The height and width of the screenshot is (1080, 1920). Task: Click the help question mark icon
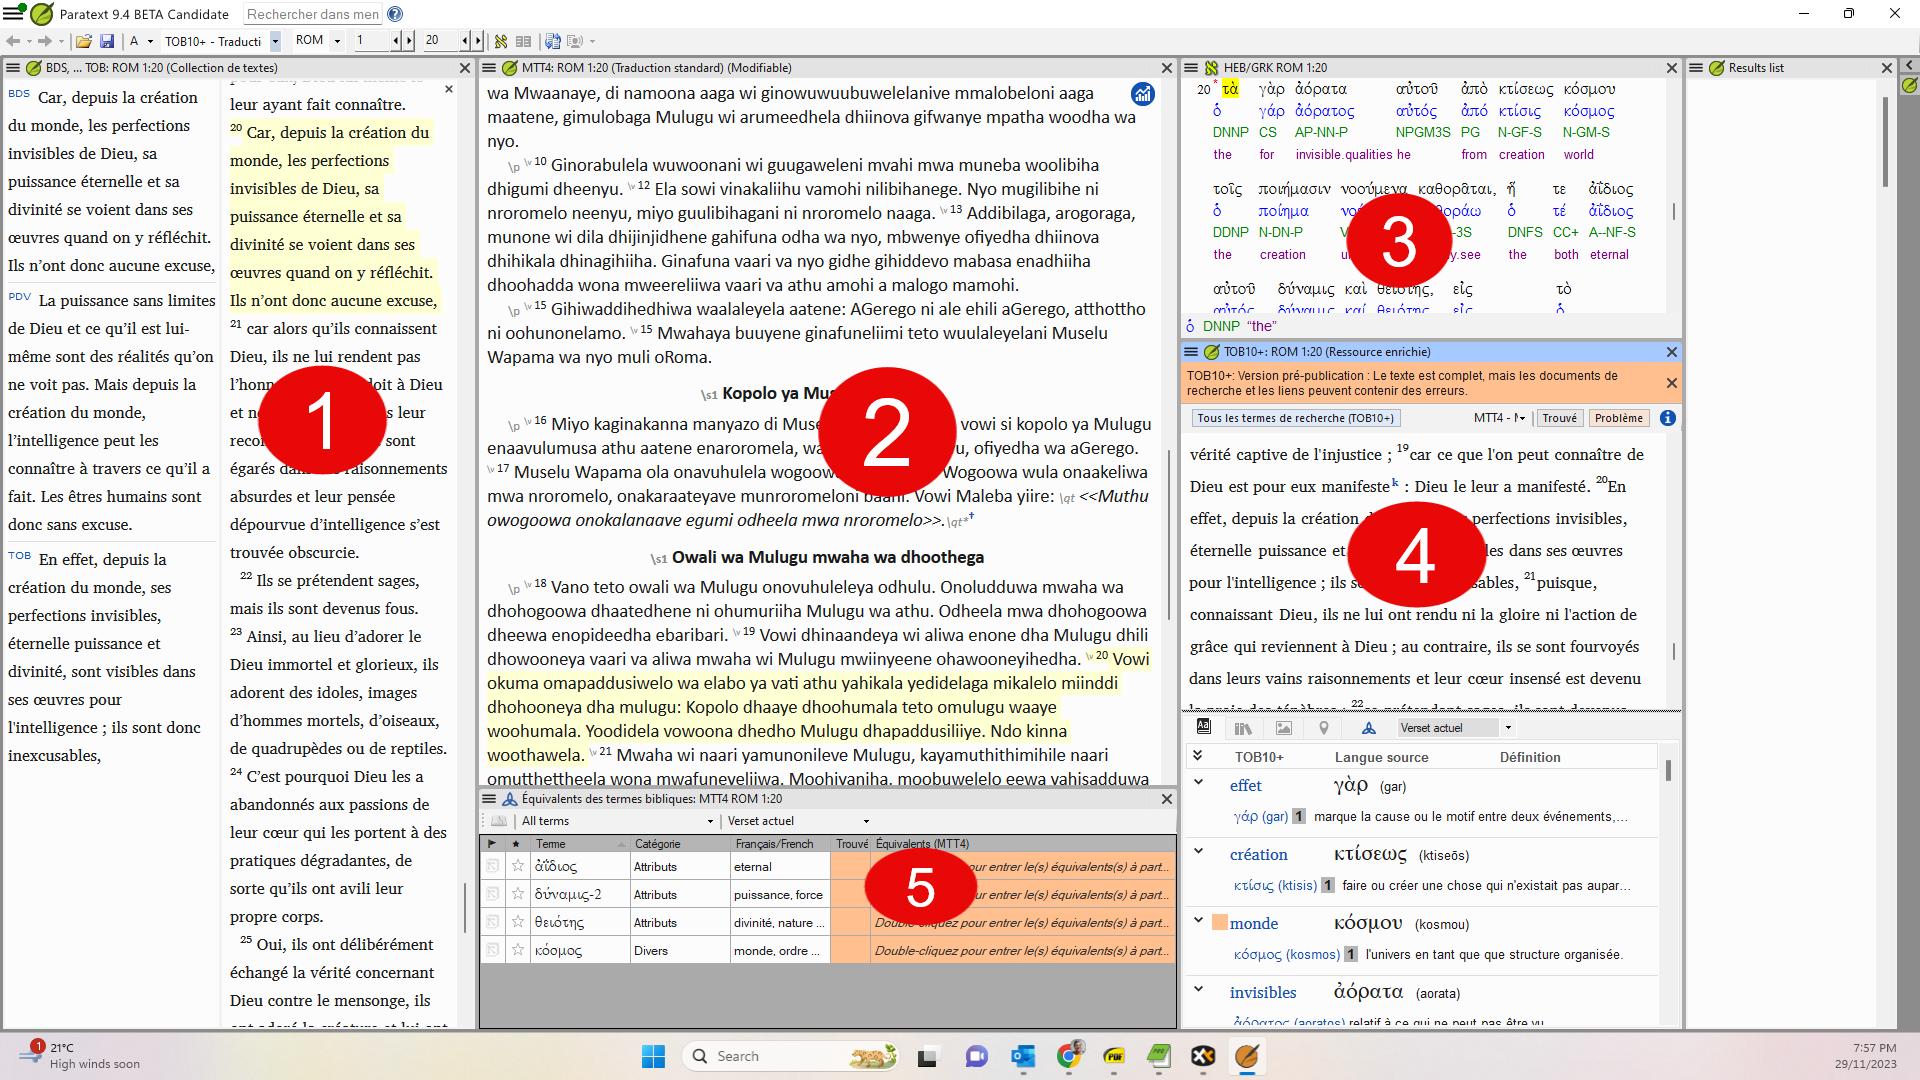[395, 14]
